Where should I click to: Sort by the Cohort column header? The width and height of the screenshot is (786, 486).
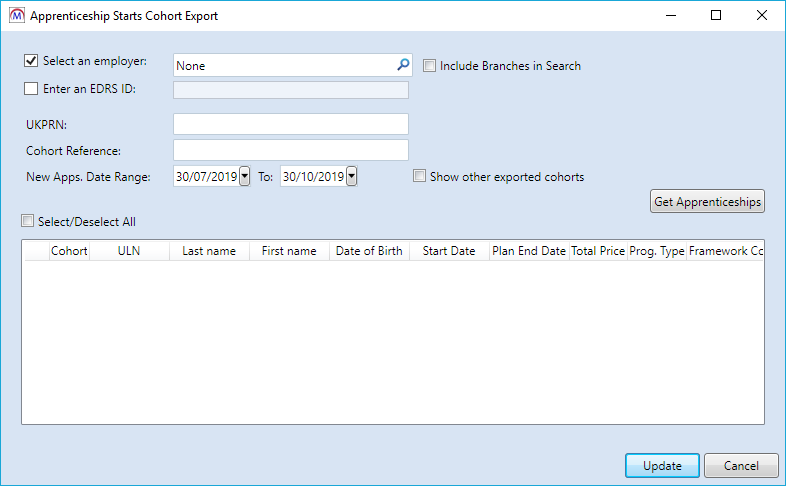point(69,251)
